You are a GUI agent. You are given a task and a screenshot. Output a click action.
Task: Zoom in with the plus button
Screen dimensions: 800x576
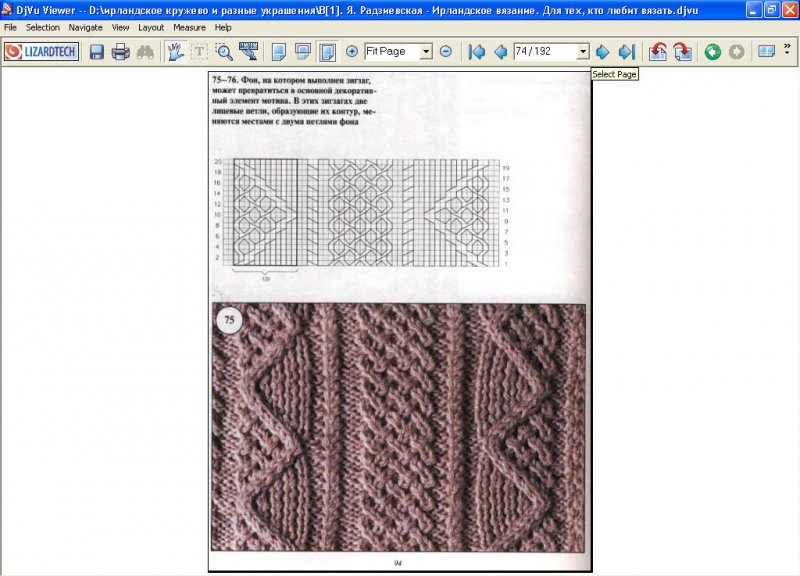point(352,51)
